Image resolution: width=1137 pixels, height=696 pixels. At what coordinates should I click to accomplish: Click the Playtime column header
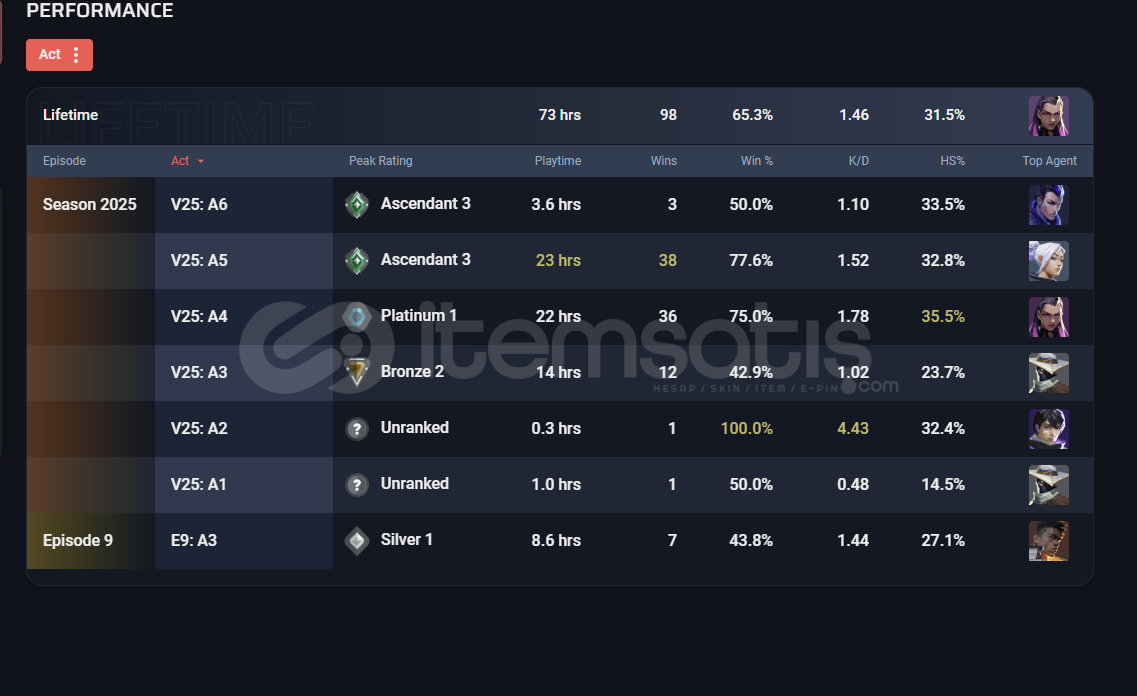pos(557,161)
